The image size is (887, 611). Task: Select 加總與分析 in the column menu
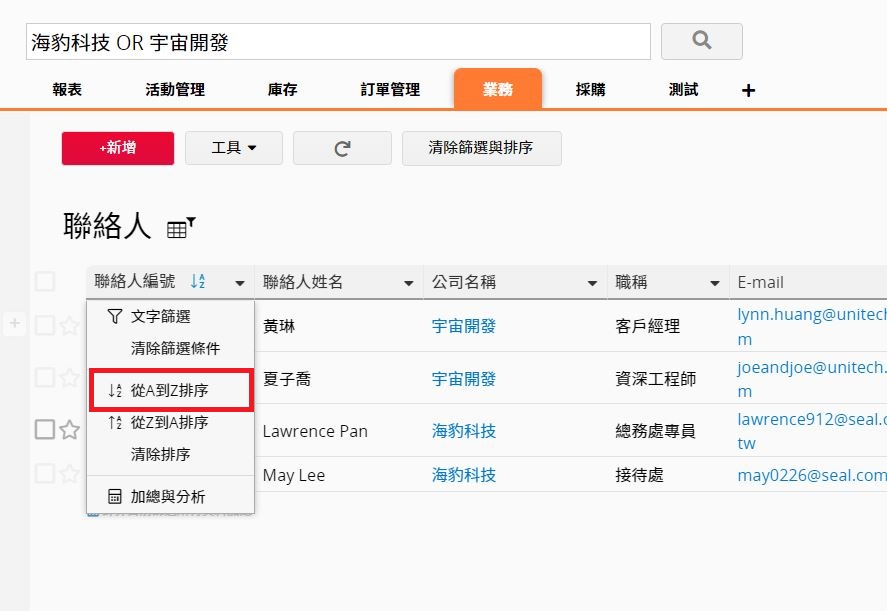pyautogui.click(x=168, y=496)
